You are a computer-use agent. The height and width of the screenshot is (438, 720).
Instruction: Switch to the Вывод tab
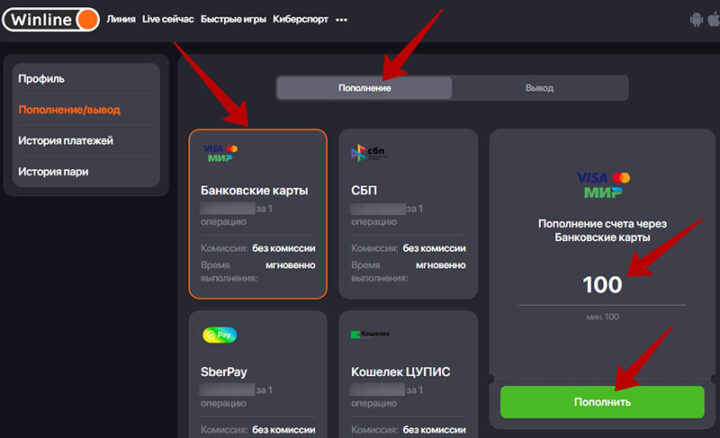tap(539, 88)
